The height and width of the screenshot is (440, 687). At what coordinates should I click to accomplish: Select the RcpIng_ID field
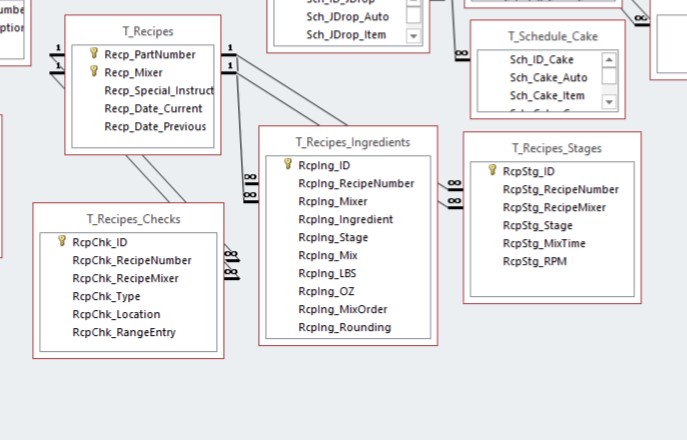(324, 166)
